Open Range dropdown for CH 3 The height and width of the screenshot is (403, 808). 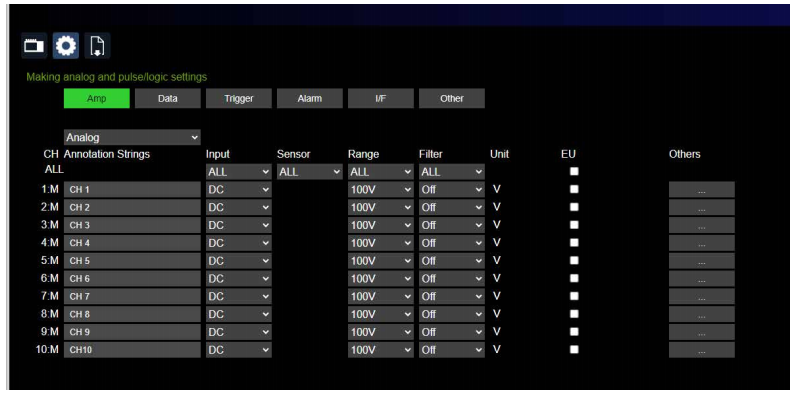[x=380, y=225]
